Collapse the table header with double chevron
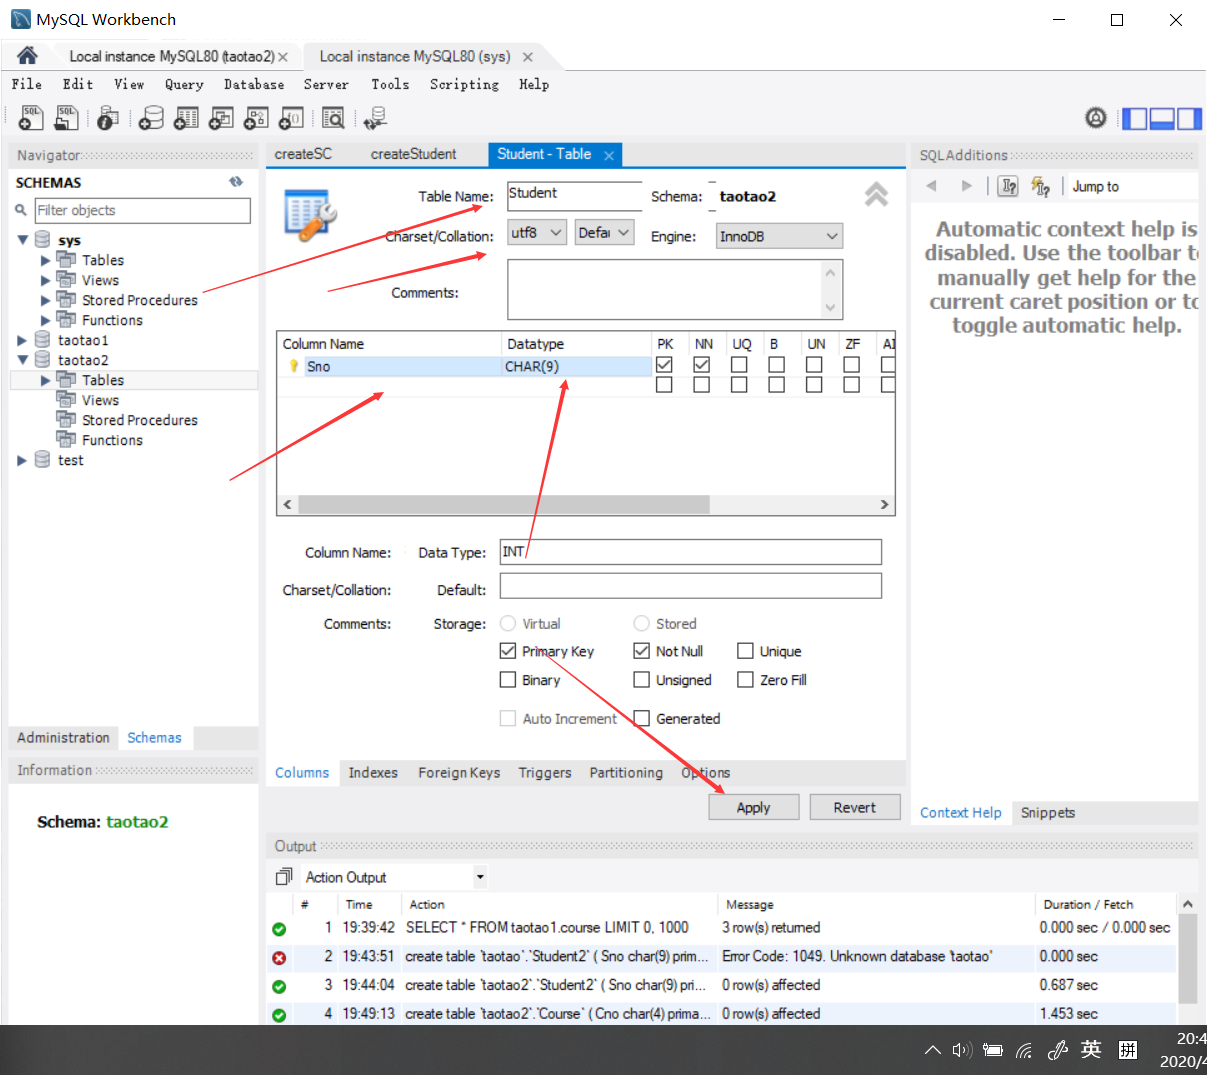Image resolution: width=1207 pixels, height=1075 pixels. click(876, 194)
